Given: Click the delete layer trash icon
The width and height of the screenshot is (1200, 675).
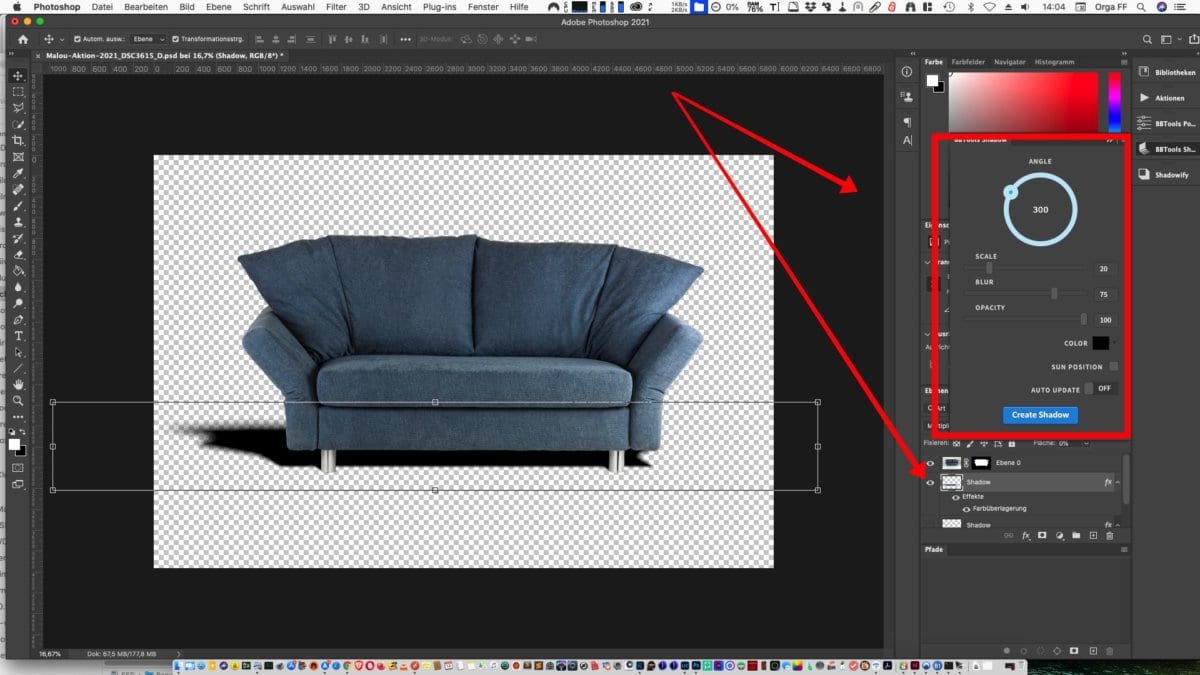Looking at the screenshot, I should 1108,536.
